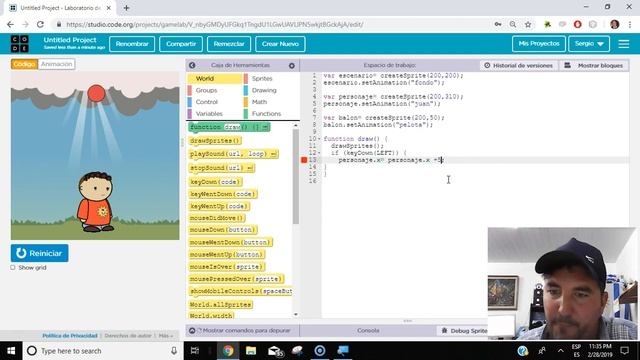Image resolution: width=640 pixels, height=360 pixels.
Task: Click the function draw() block
Action: point(229,127)
